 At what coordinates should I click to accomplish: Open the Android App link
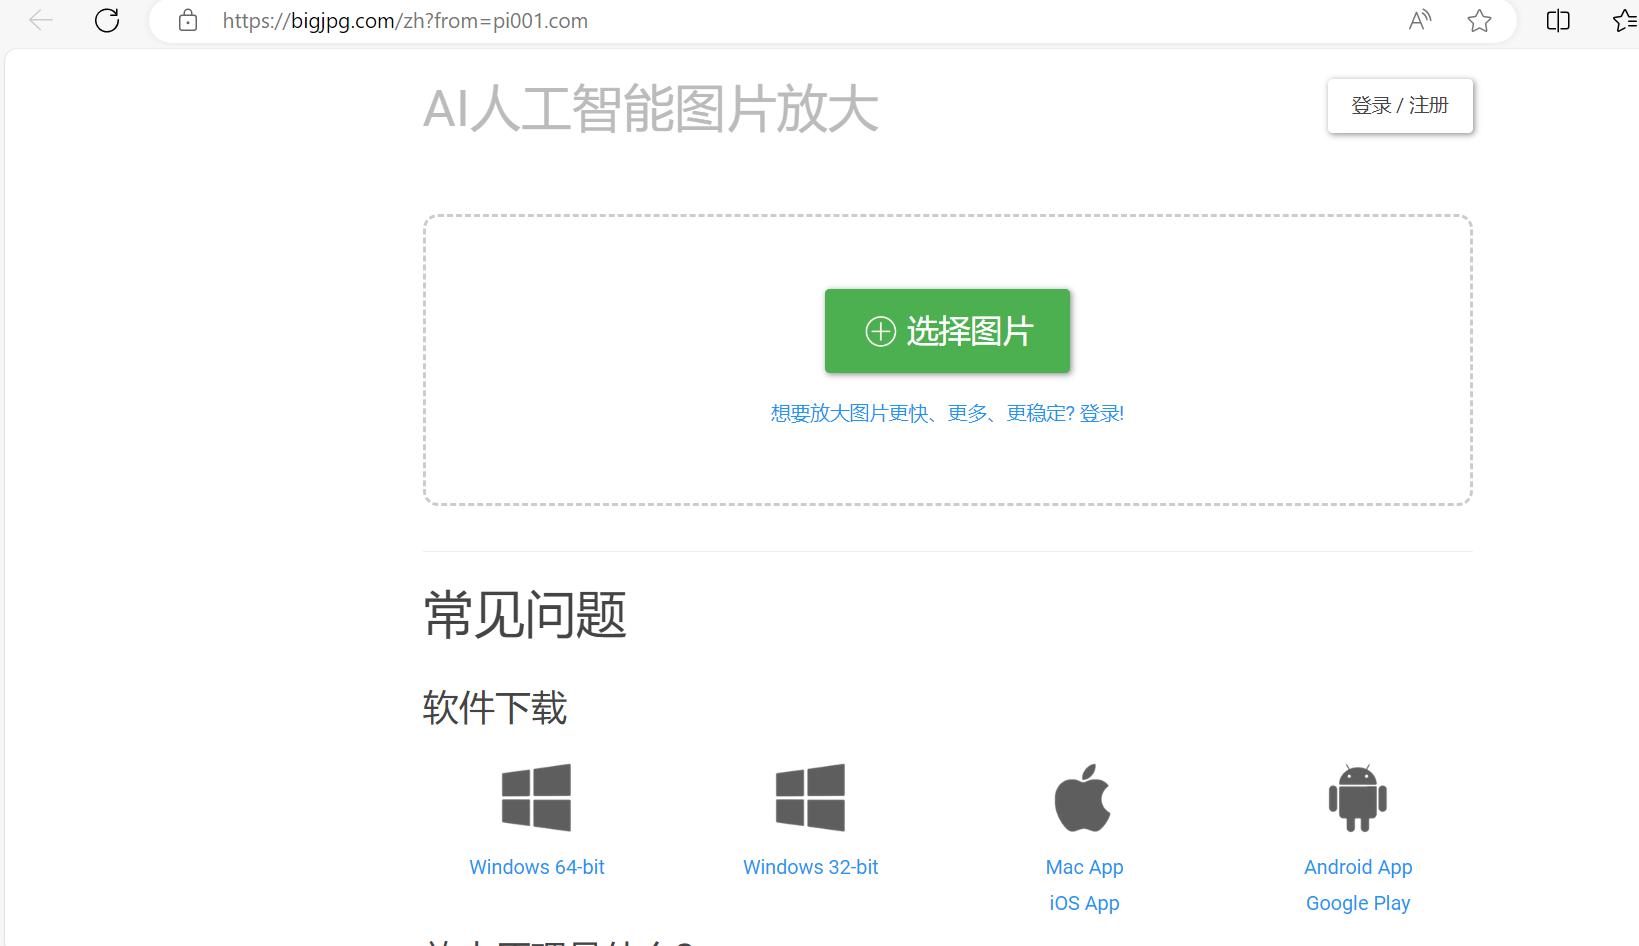[1358, 867]
